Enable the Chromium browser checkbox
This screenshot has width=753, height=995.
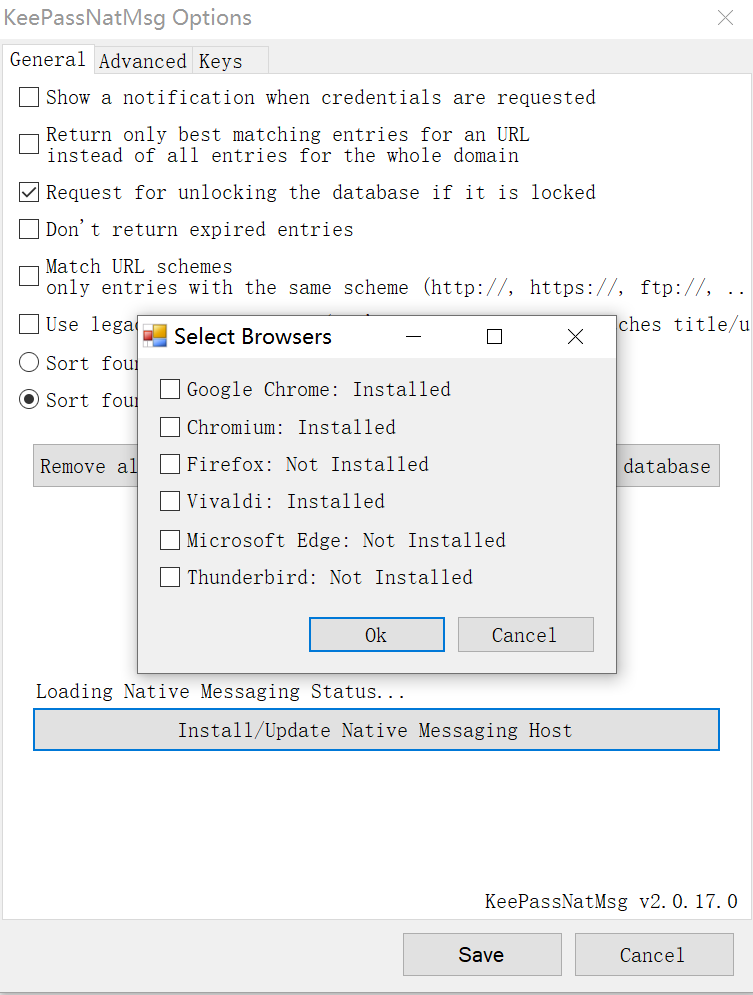pos(169,427)
